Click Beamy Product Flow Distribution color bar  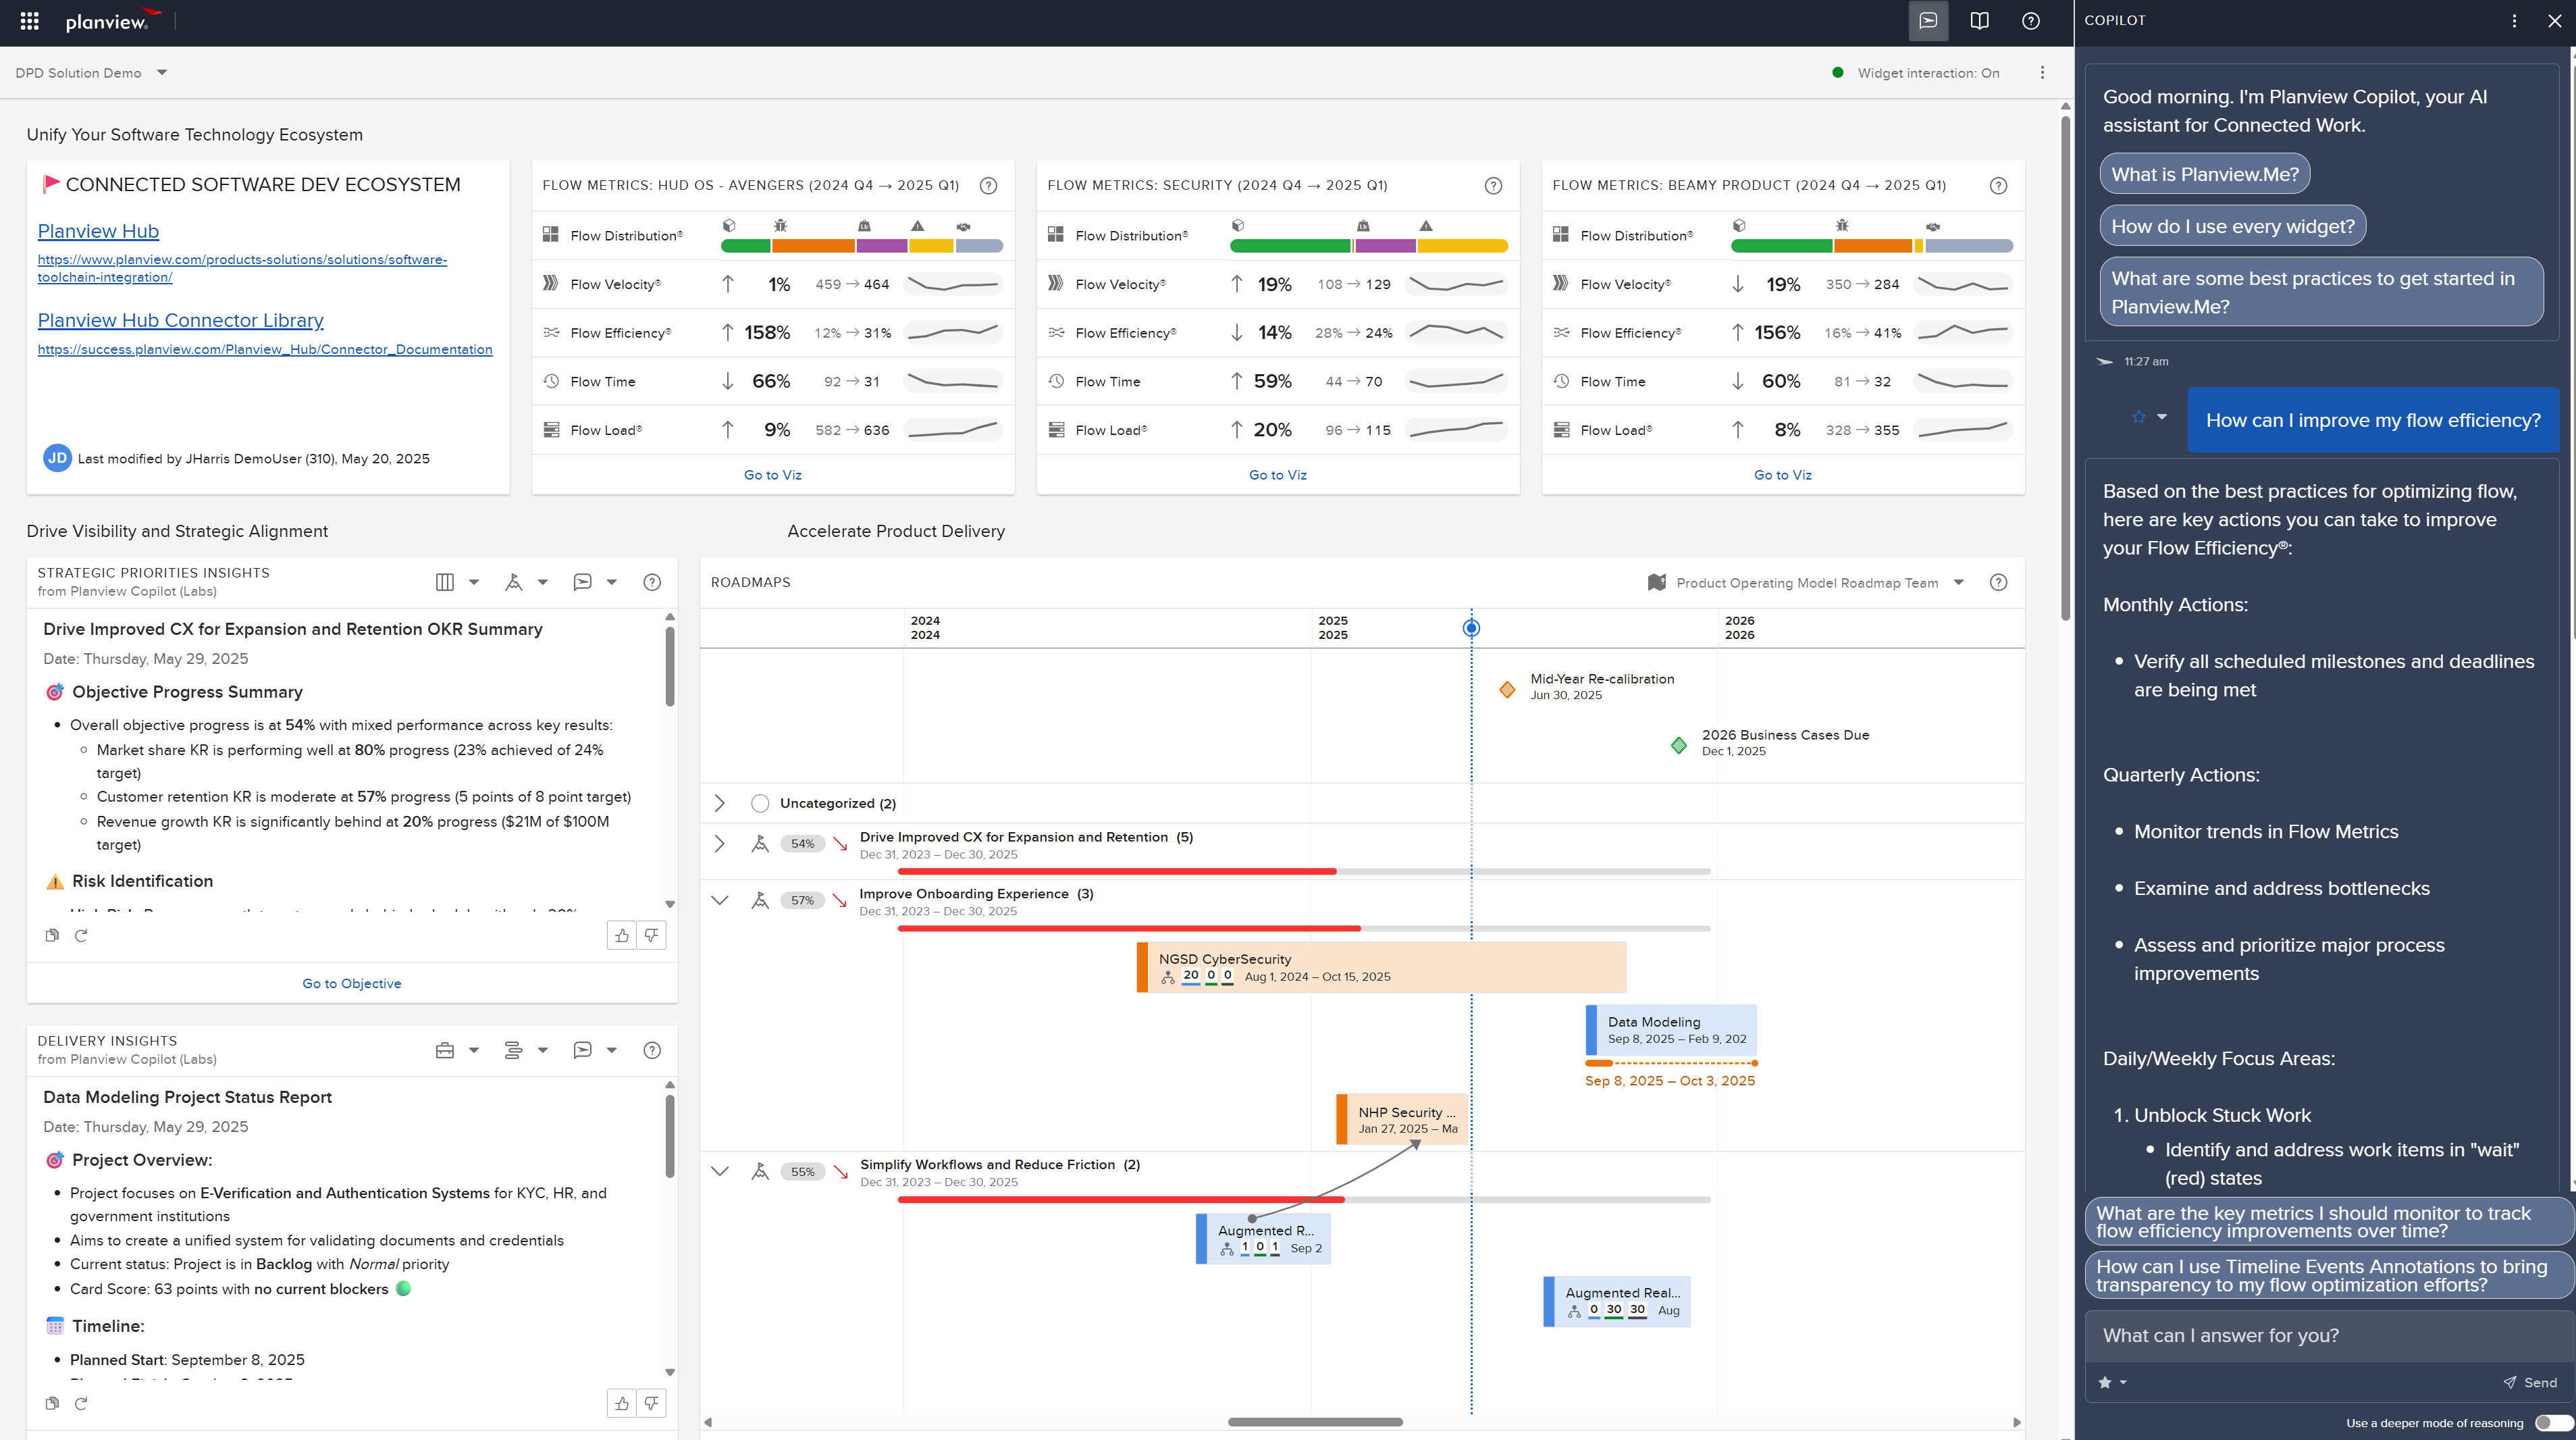pos(1871,246)
